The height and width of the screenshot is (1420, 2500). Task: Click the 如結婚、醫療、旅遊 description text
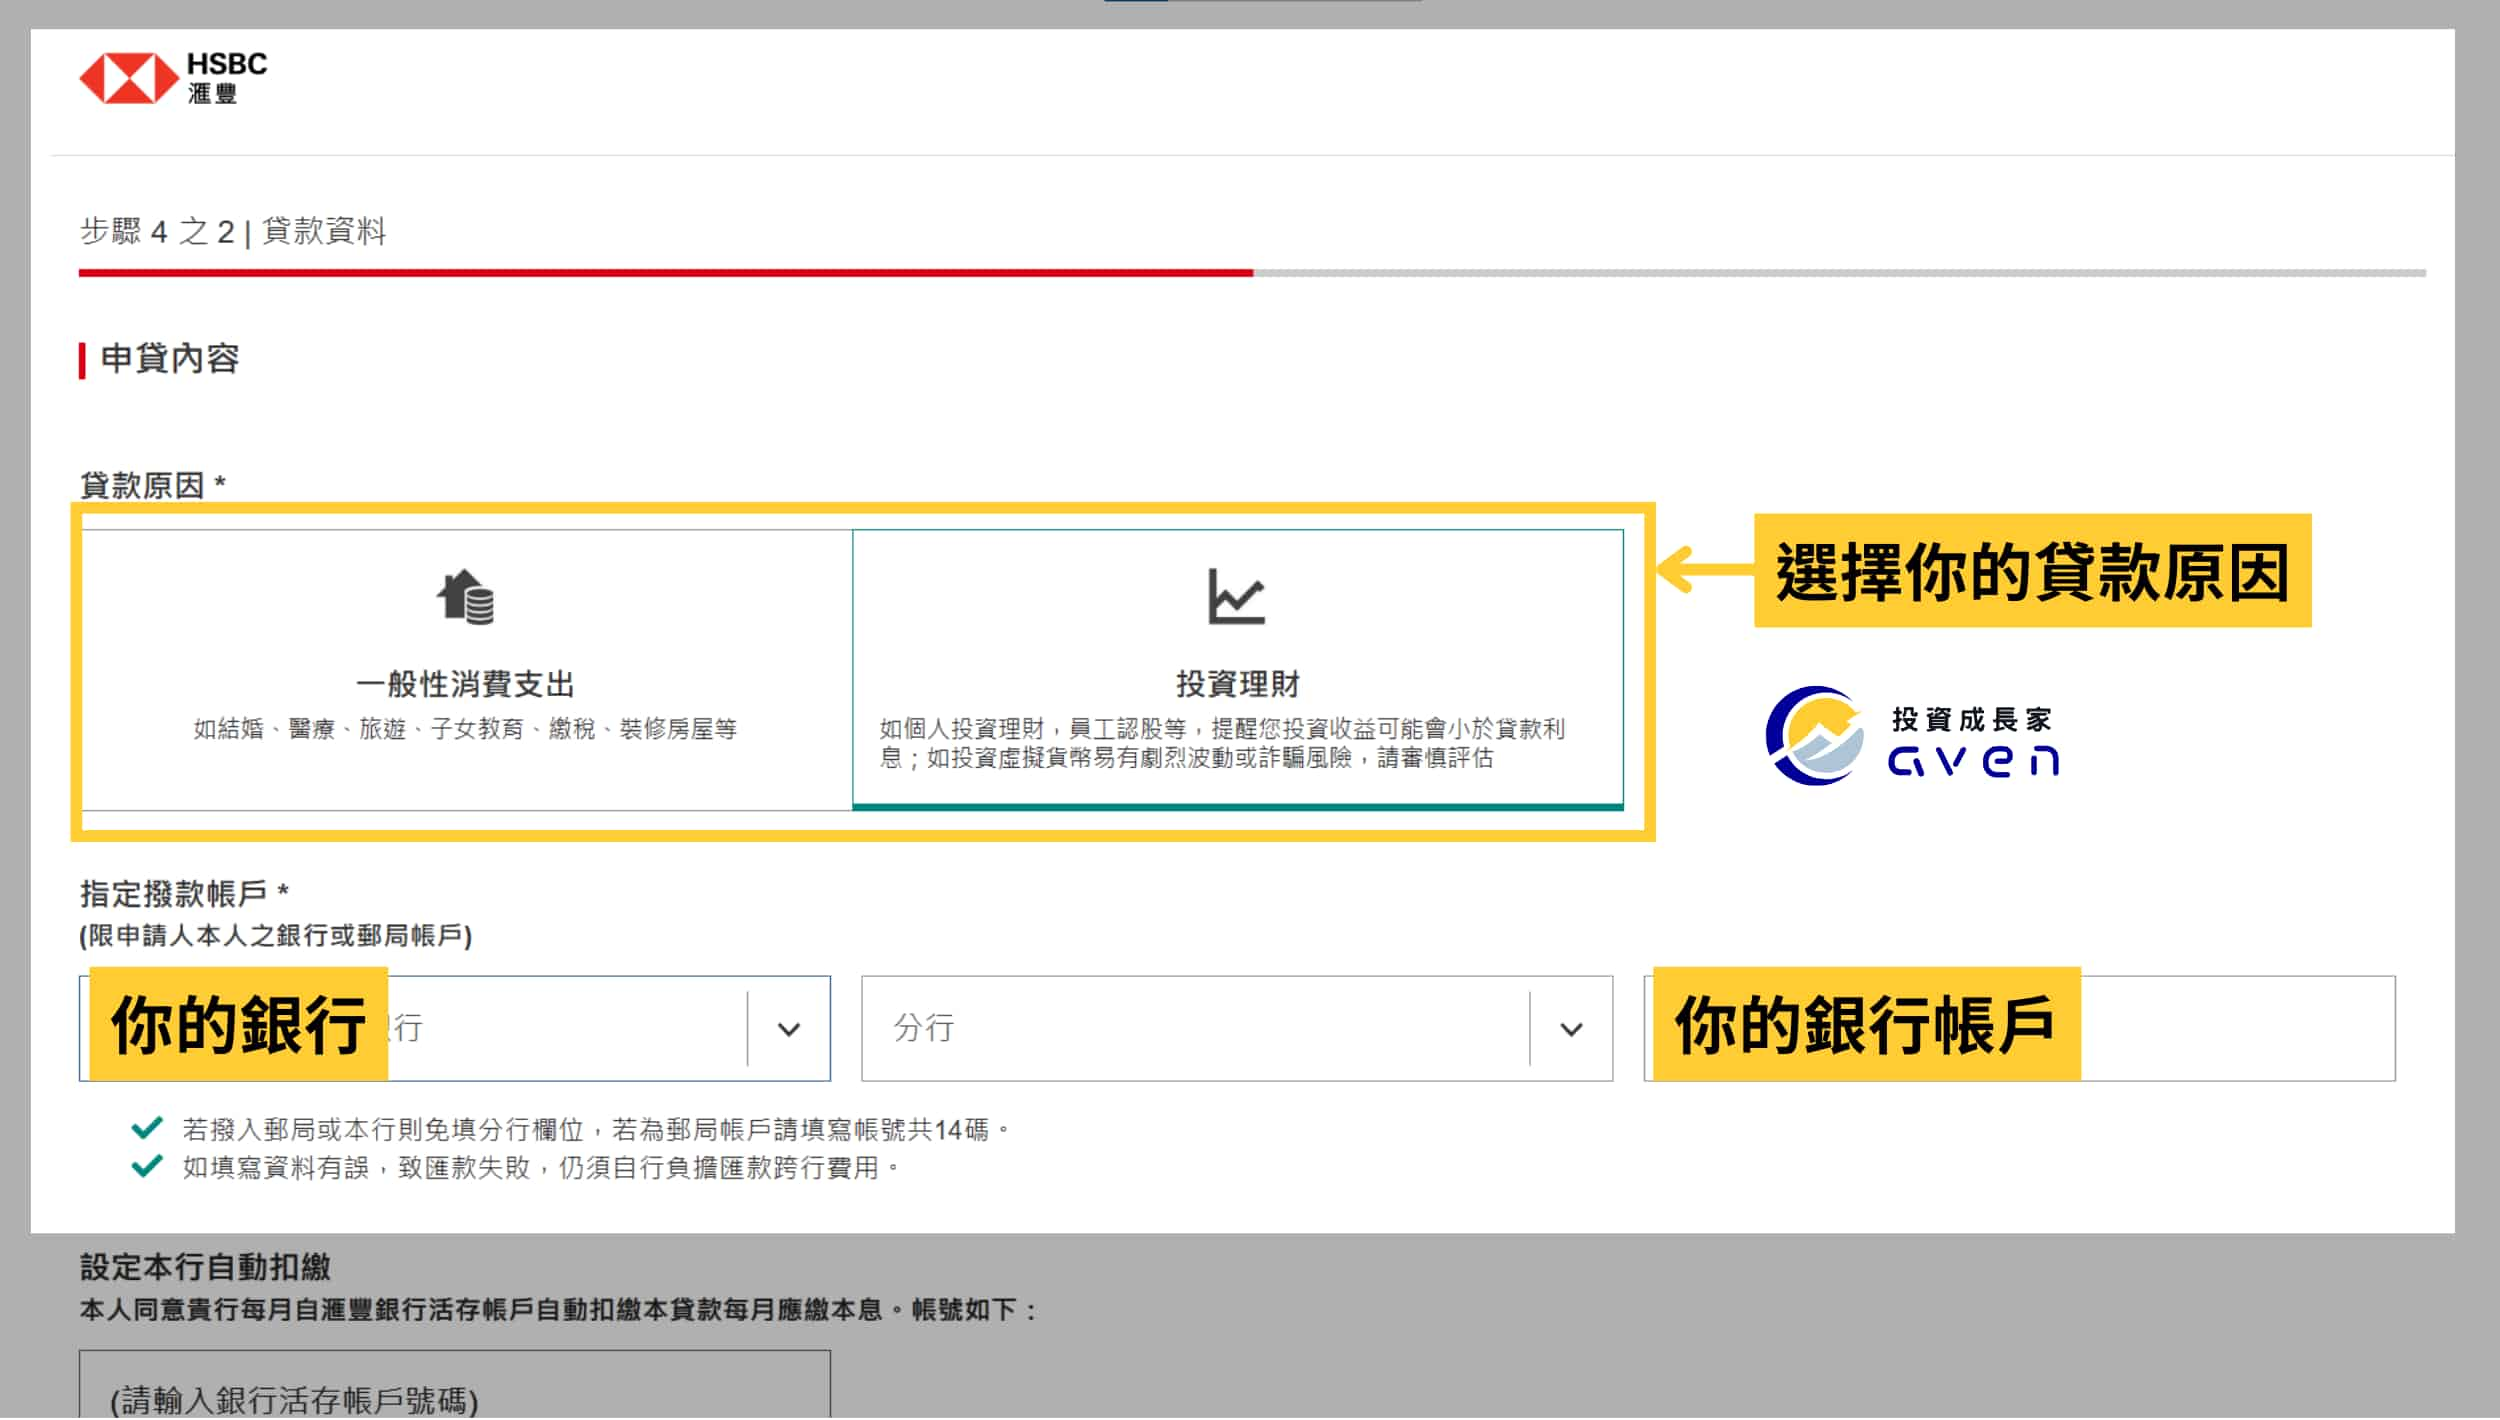466,729
